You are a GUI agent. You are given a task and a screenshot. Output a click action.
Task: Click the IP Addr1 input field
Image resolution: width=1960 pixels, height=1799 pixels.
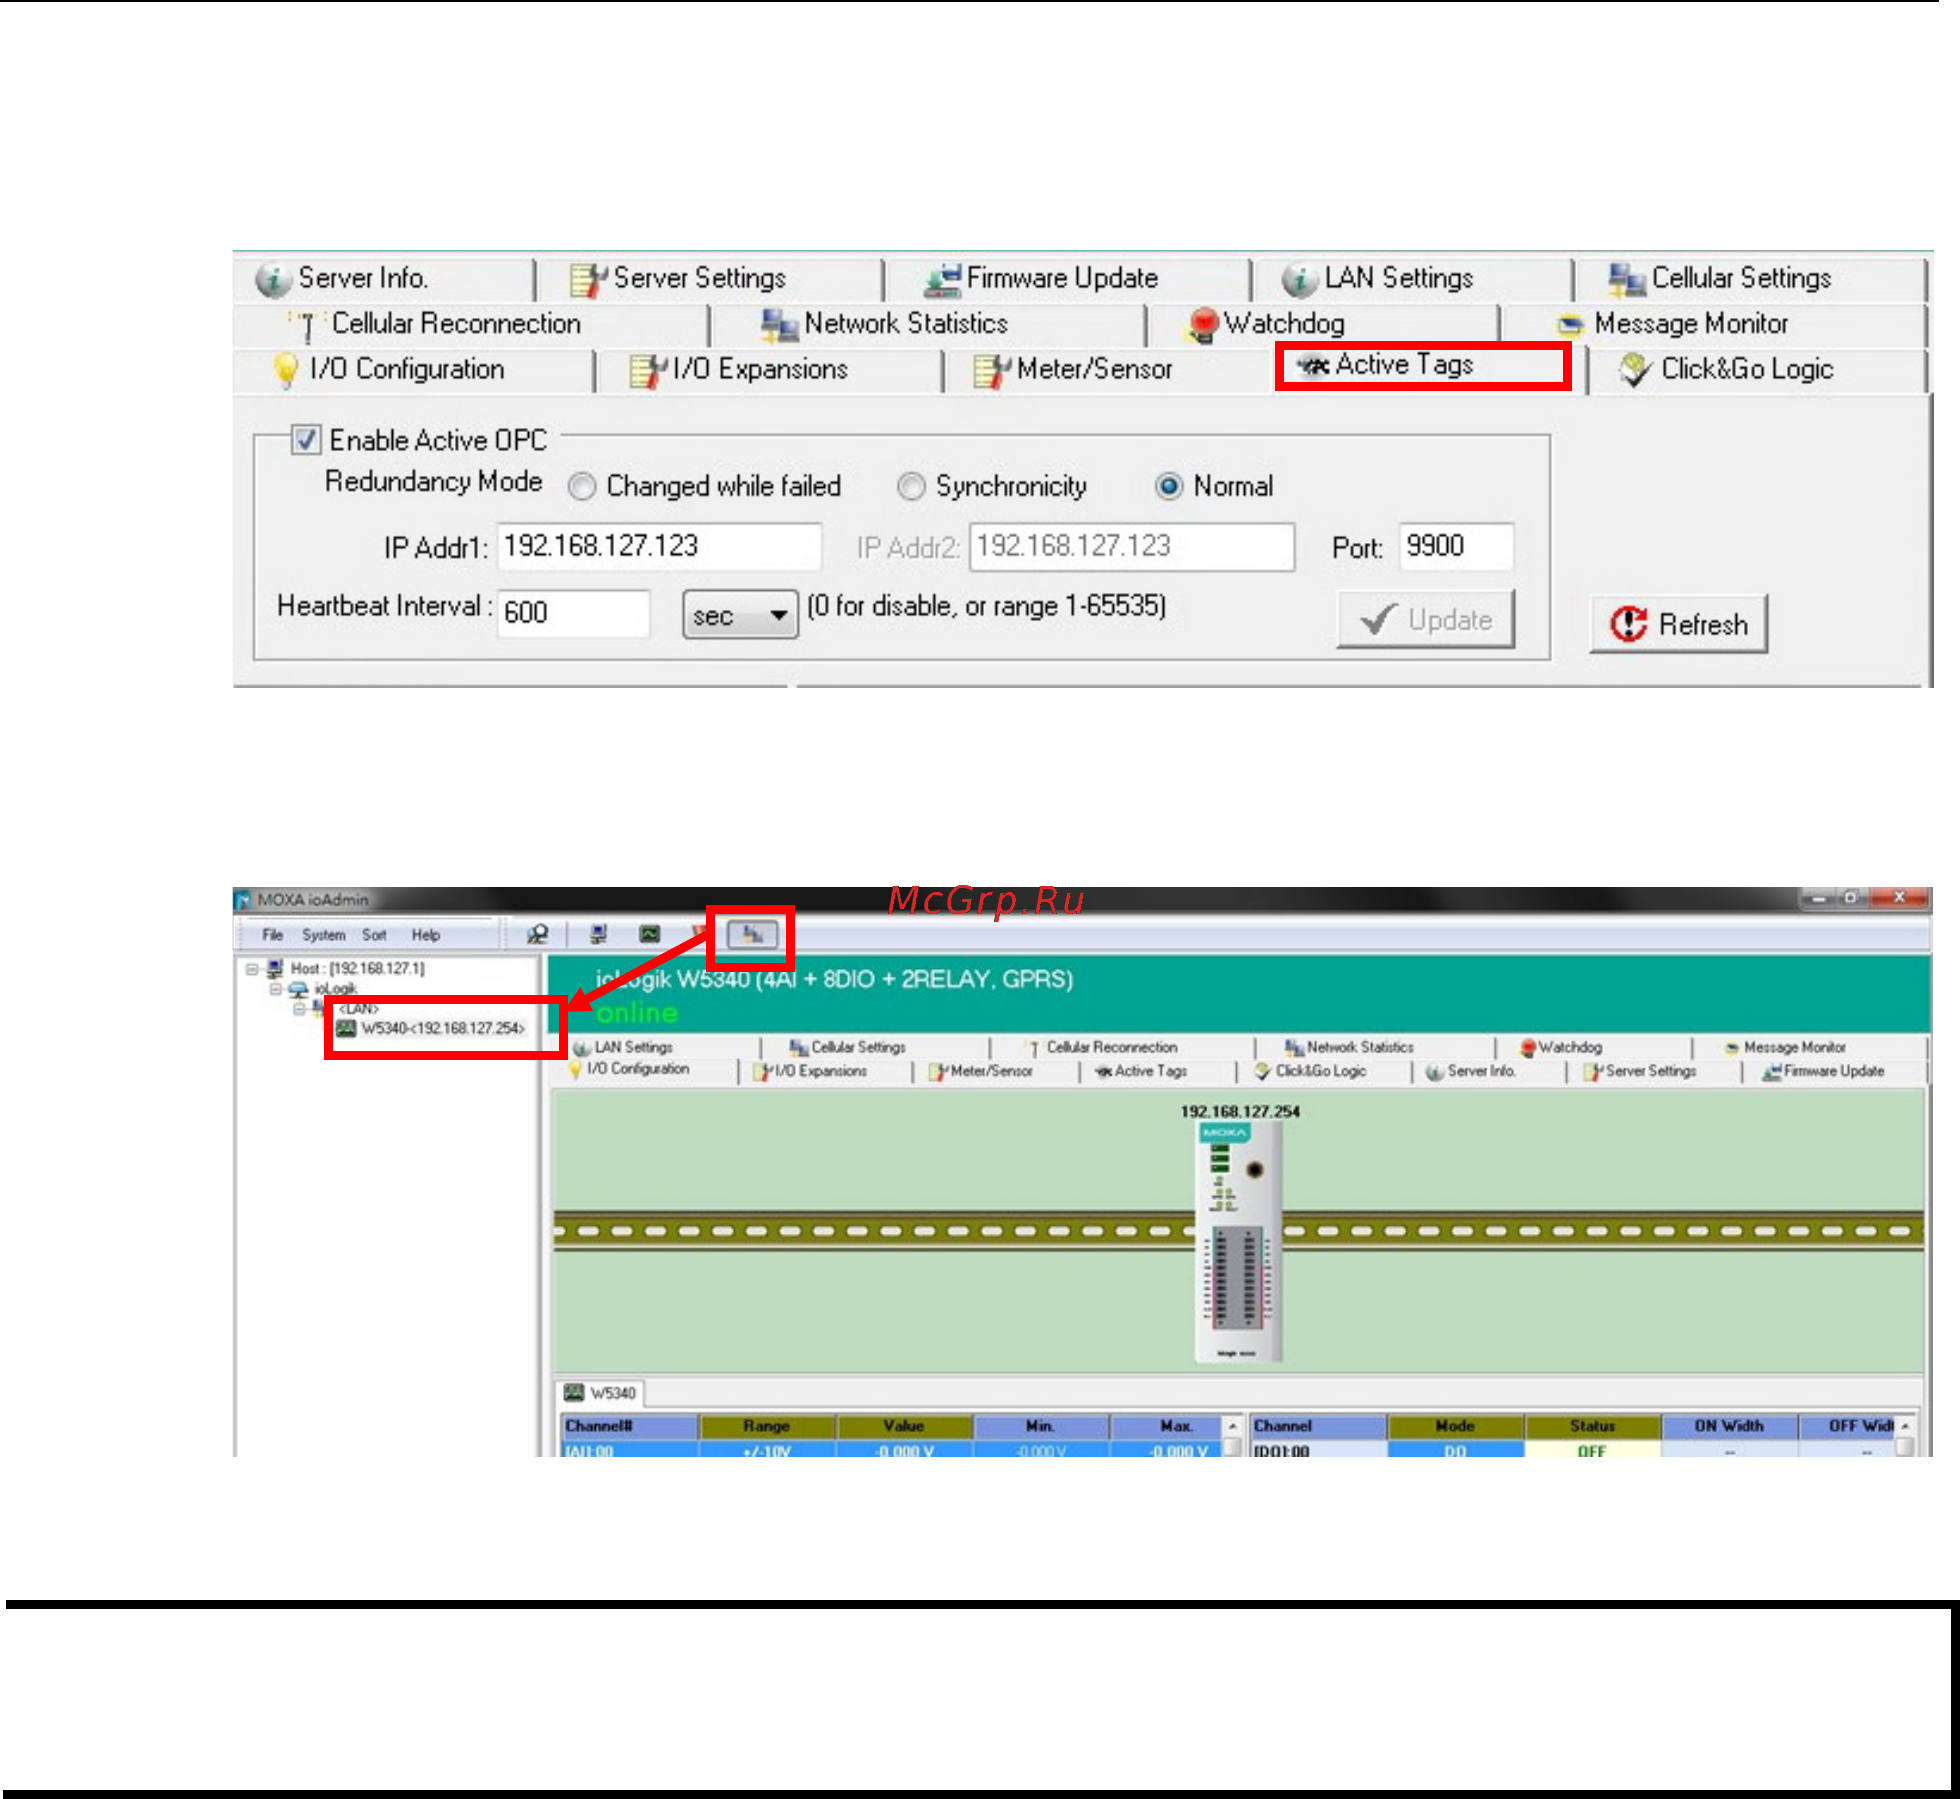659,547
